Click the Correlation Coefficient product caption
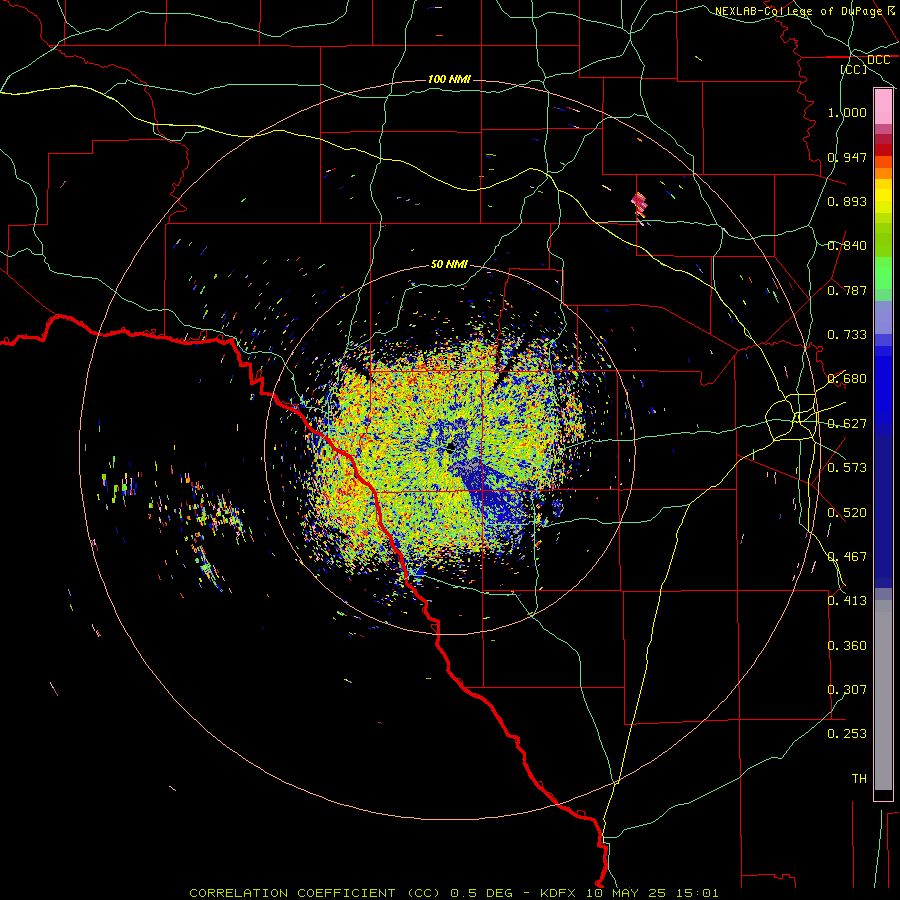This screenshot has height=900, width=900. click(453, 893)
